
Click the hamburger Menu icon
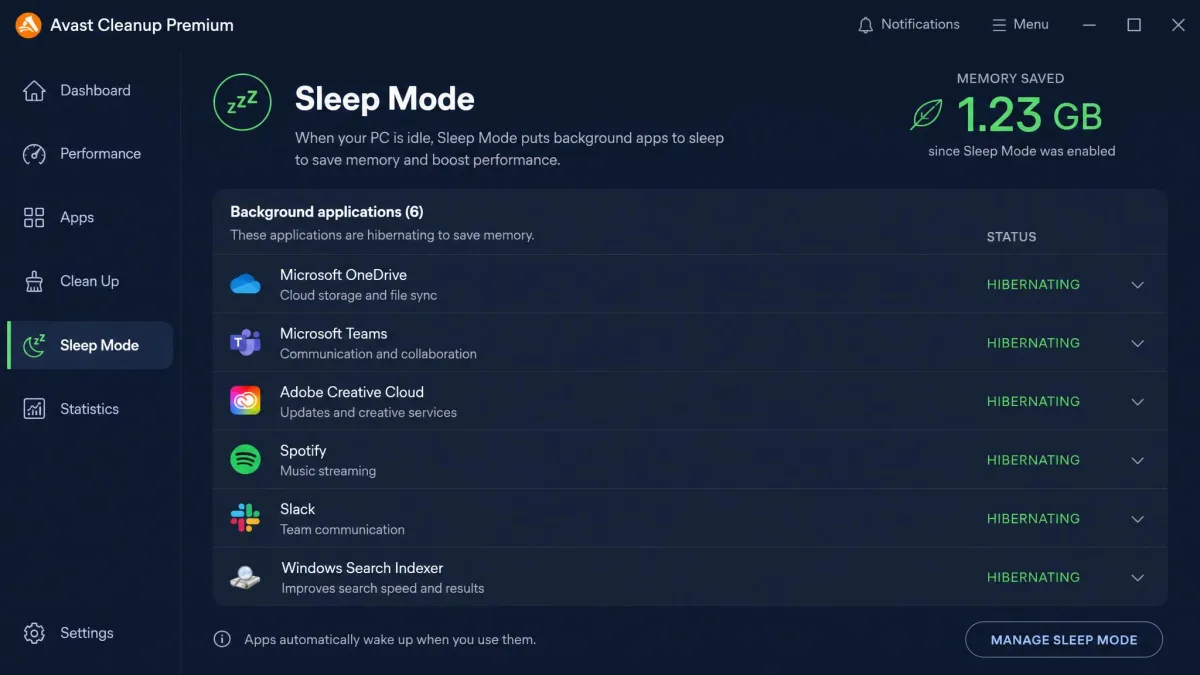tap(999, 25)
